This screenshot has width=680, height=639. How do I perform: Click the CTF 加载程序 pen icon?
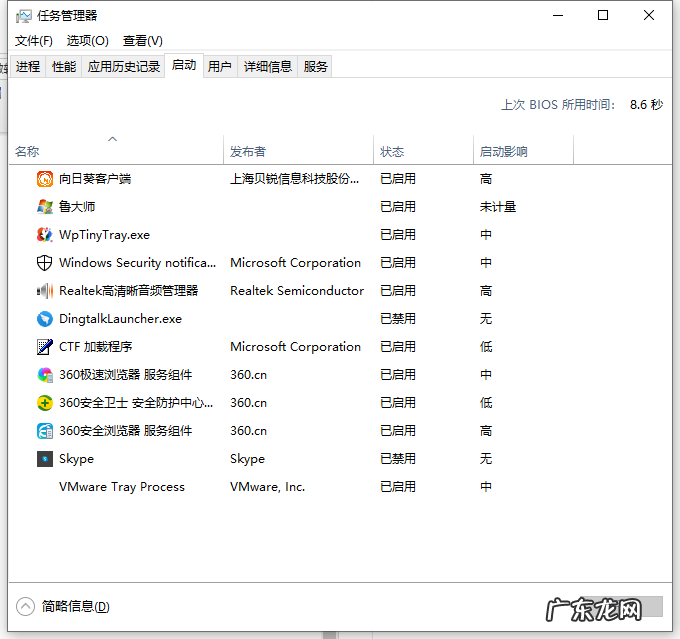click(45, 347)
